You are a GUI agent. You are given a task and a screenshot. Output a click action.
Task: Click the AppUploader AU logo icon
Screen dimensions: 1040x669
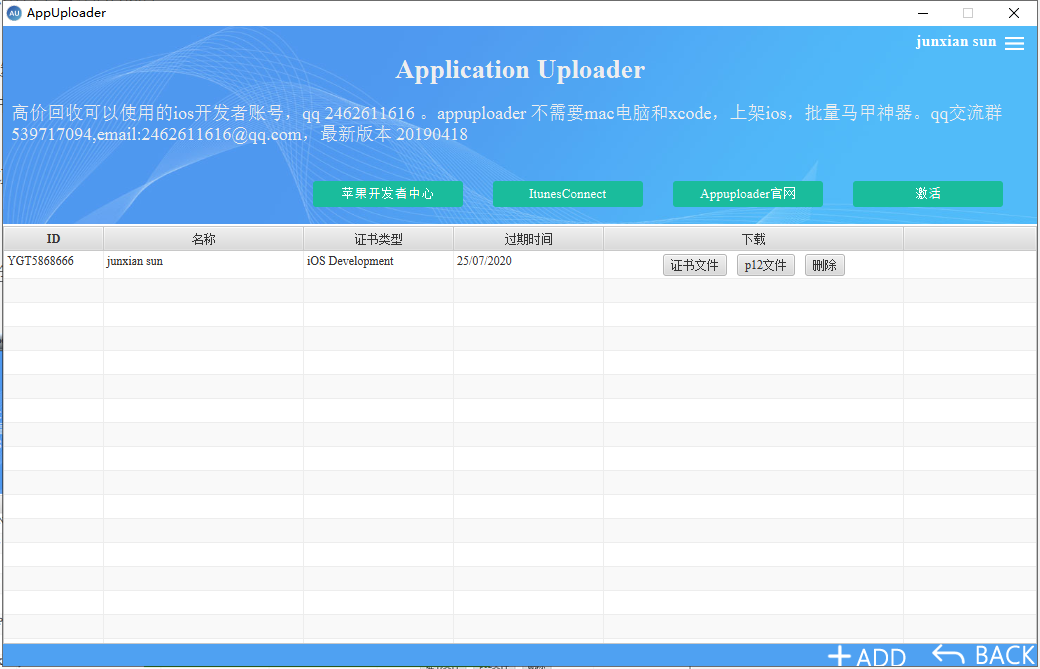pos(14,13)
